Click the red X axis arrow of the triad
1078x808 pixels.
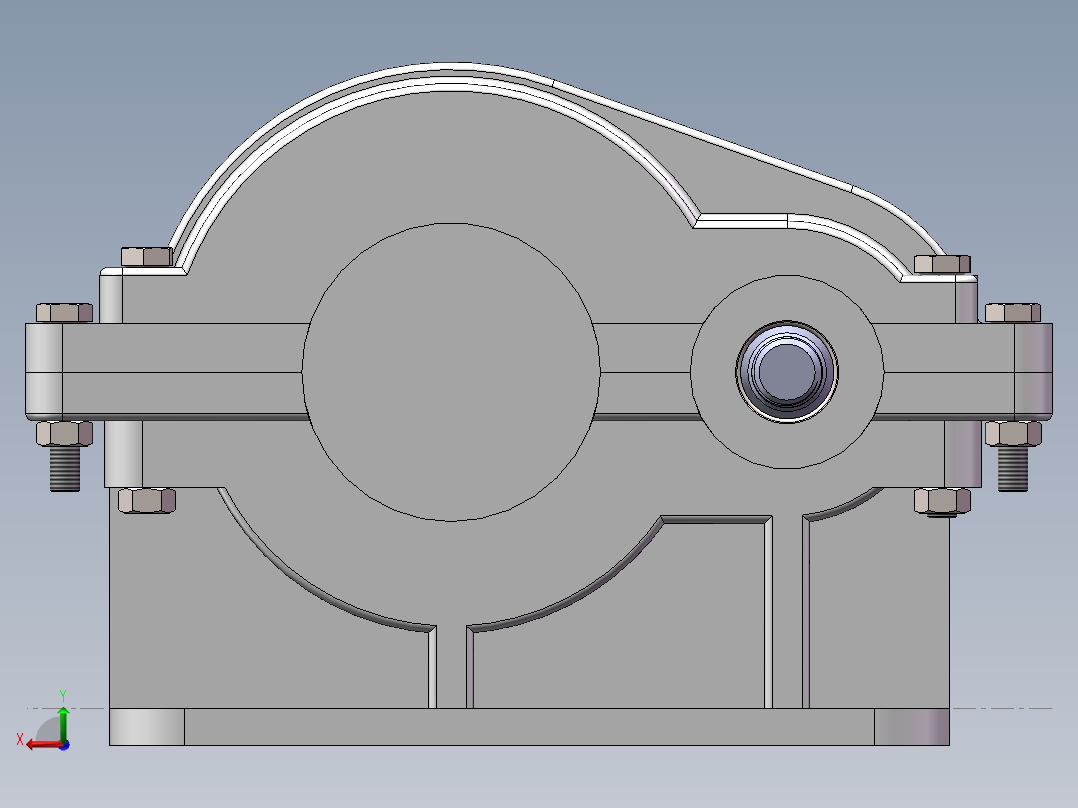tap(43, 745)
